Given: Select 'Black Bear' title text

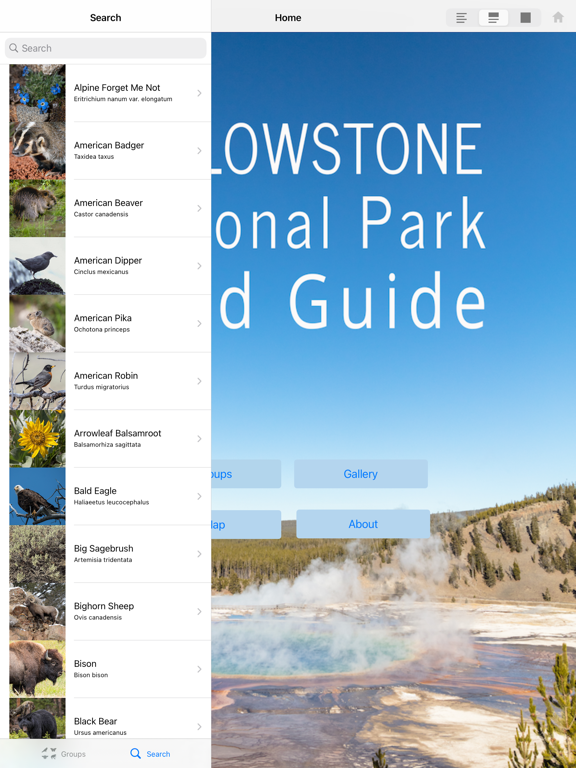Looking at the screenshot, I should [96, 721].
